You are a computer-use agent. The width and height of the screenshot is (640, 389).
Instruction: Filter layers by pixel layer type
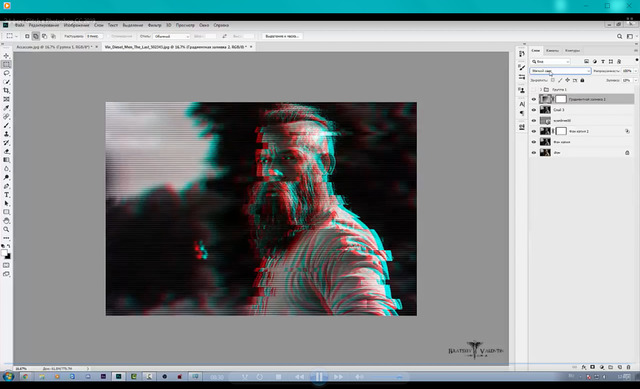tap(586, 61)
